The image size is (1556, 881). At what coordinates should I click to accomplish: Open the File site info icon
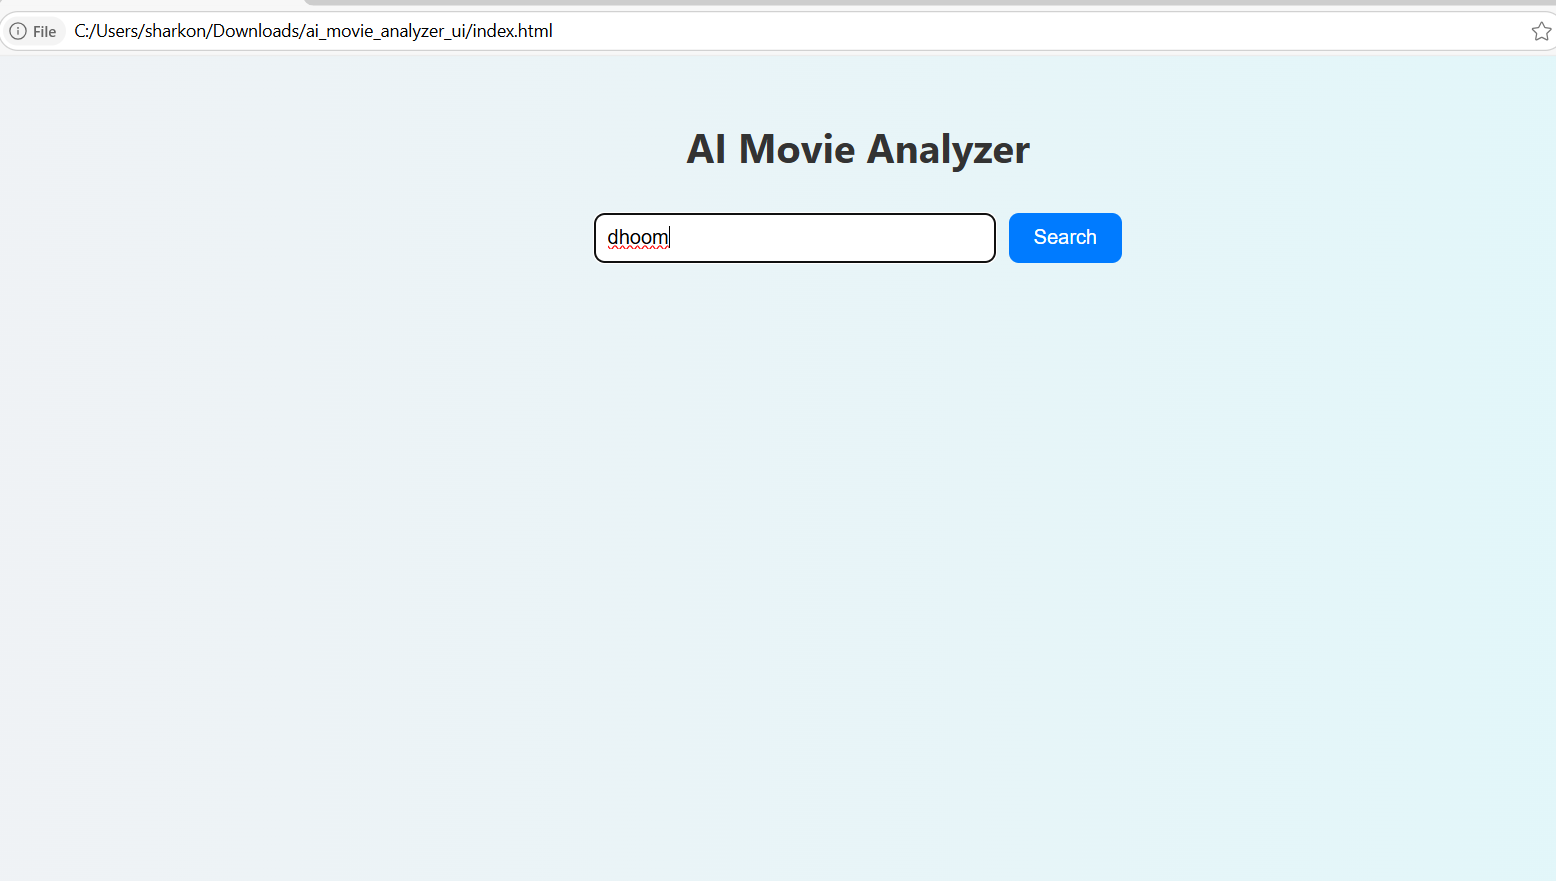33,31
